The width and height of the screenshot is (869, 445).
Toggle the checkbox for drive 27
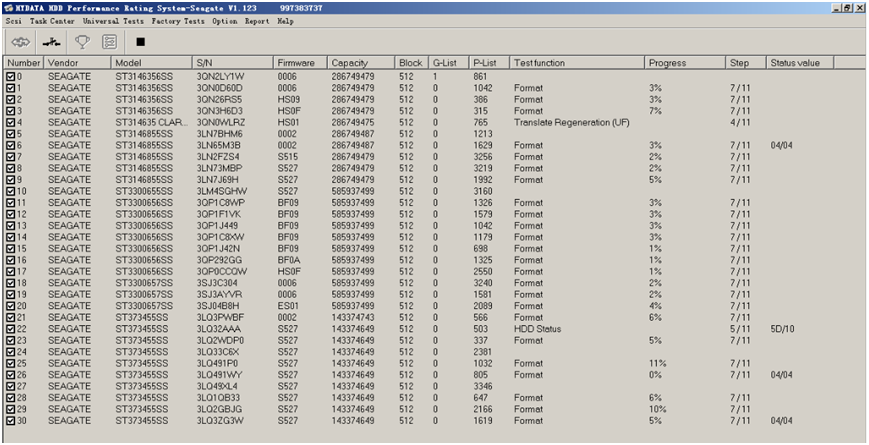click(x=11, y=386)
